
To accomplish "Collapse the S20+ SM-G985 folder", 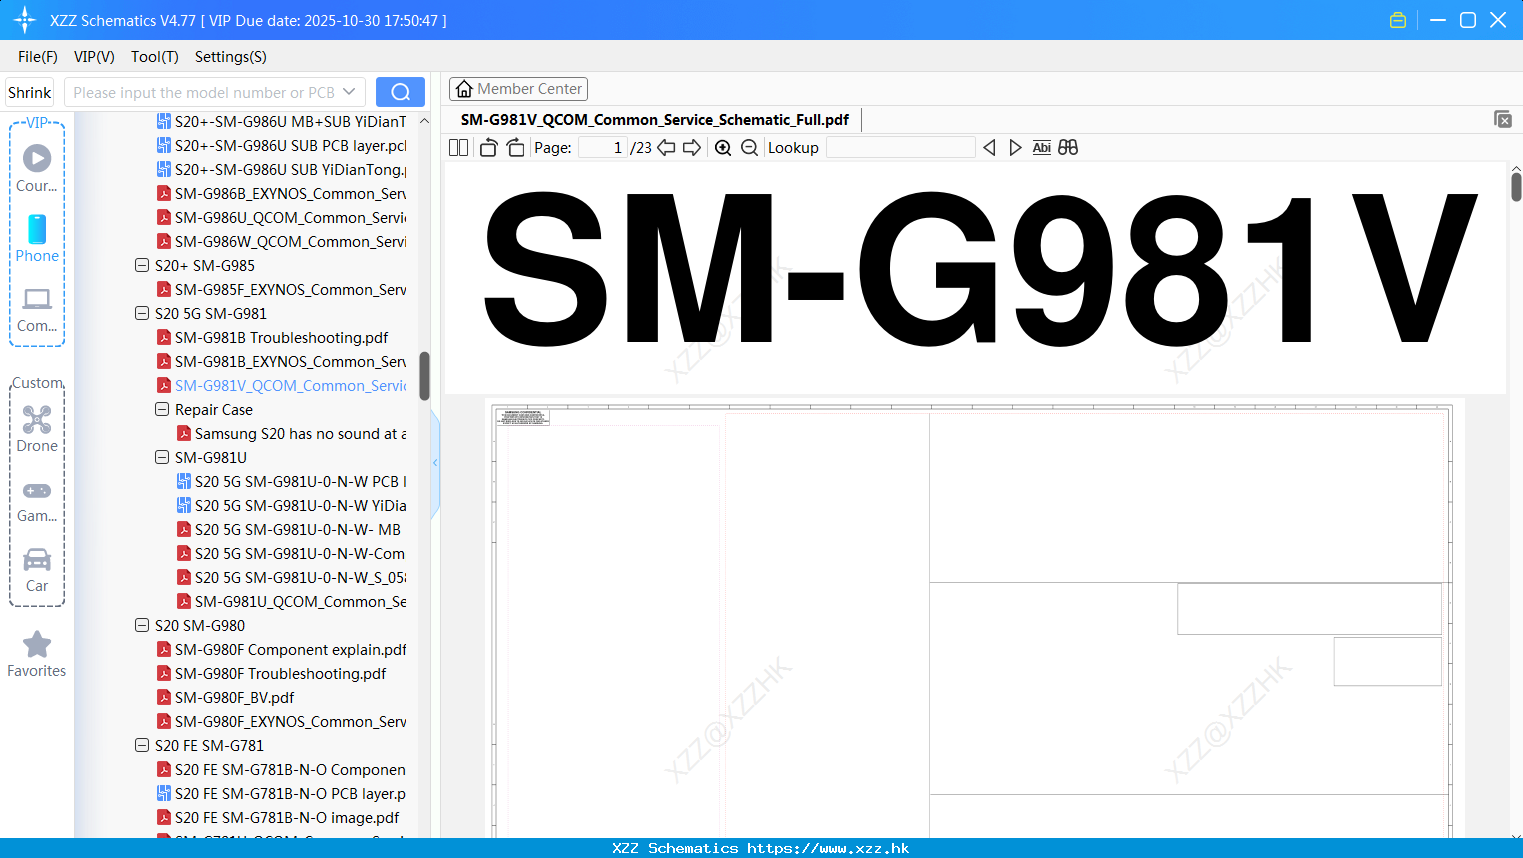I will pos(141,265).
